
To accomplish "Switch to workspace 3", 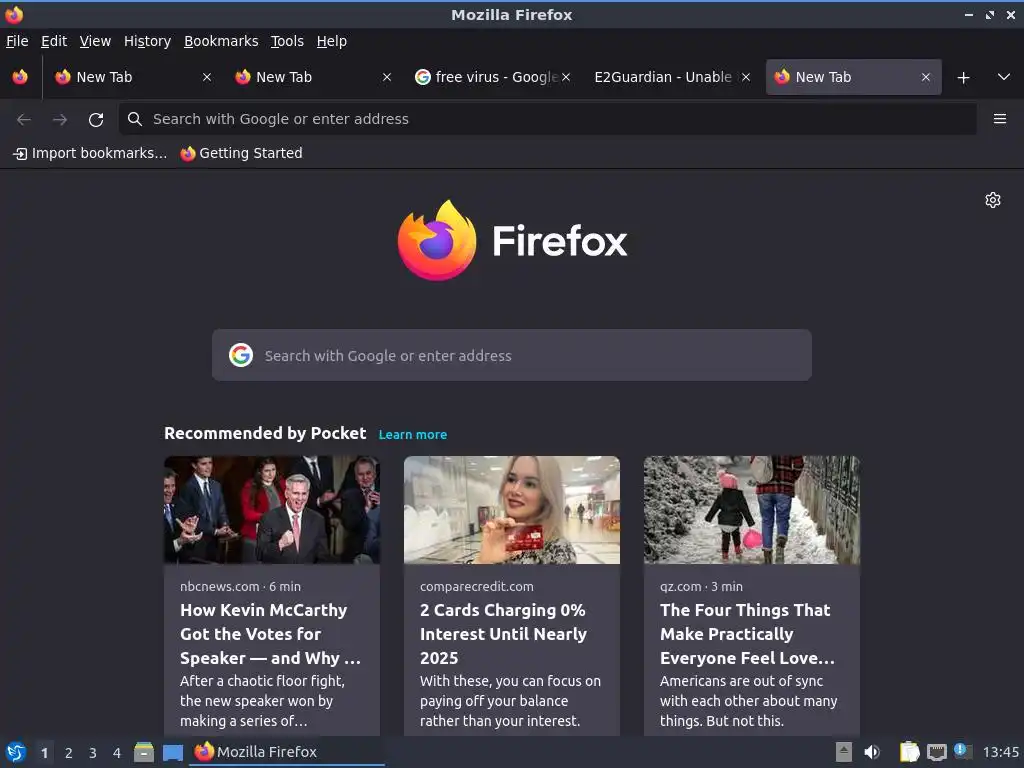I will [93, 753].
